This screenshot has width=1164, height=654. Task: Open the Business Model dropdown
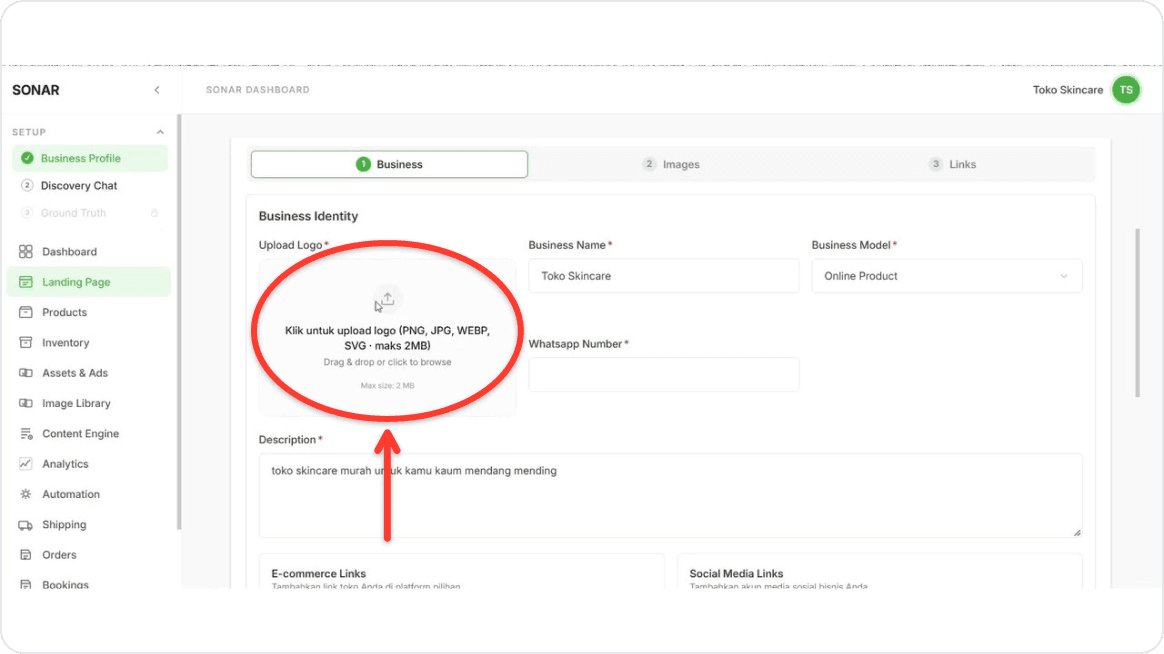[x=946, y=276]
